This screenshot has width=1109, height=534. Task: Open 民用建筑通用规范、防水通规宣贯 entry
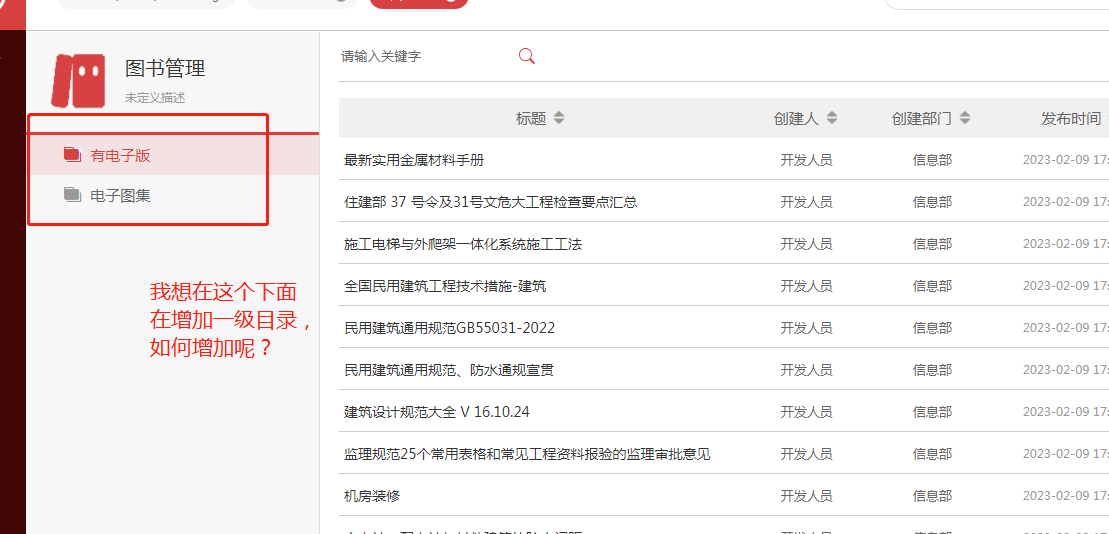click(448, 370)
